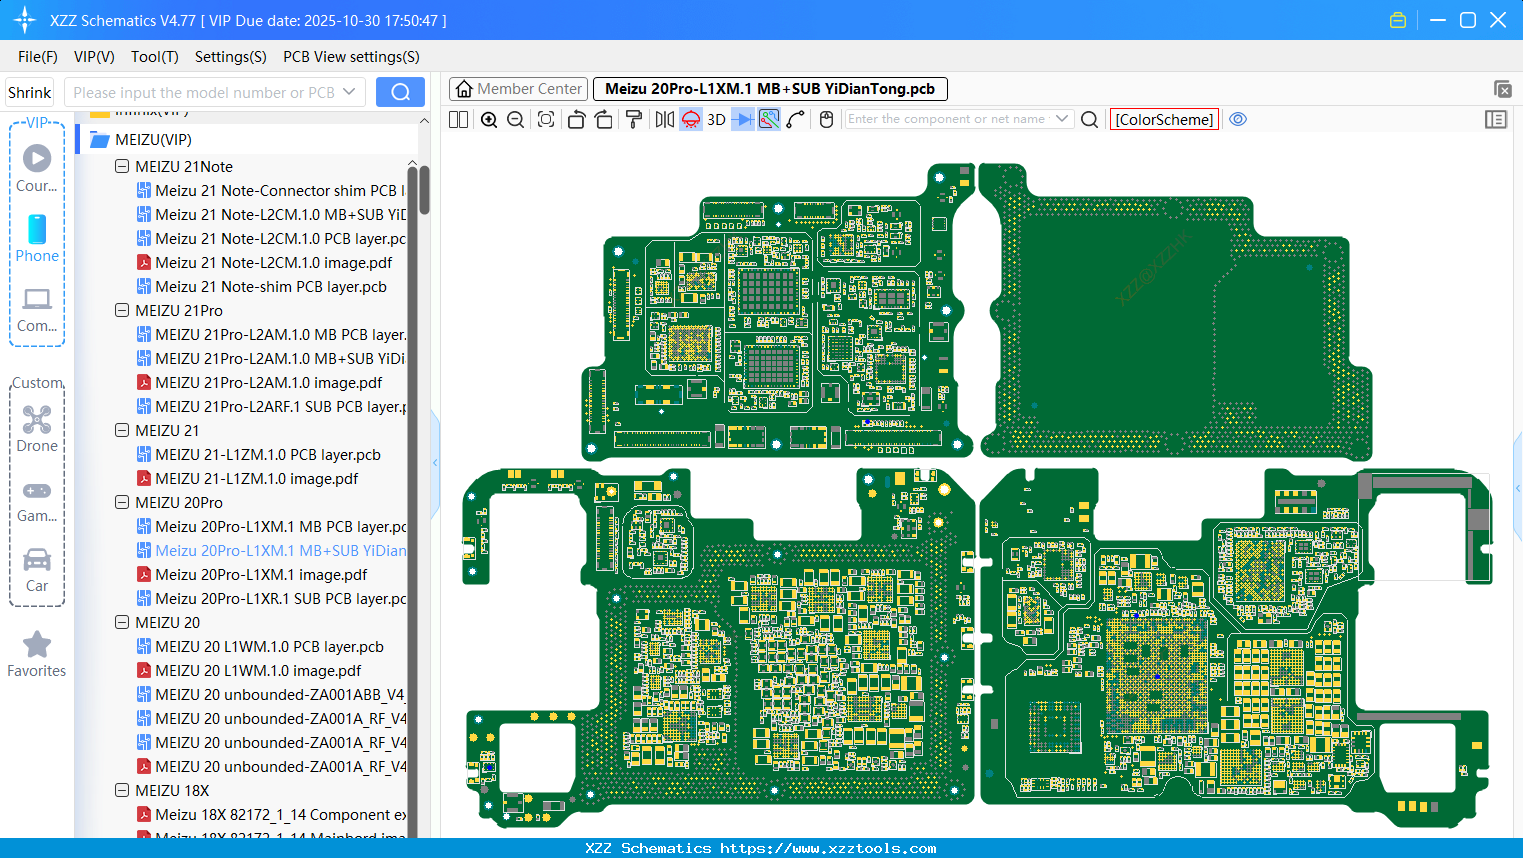The height and width of the screenshot is (858, 1523).
Task: Click the Shrink button
Action: tap(30, 92)
